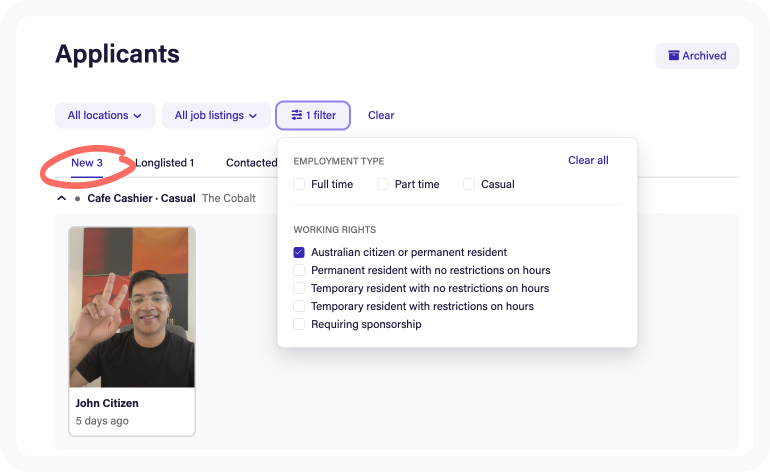Uncheck Australian citizen or permanent resident
This screenshot has width=770, height=472.
[x=299, y=252]
